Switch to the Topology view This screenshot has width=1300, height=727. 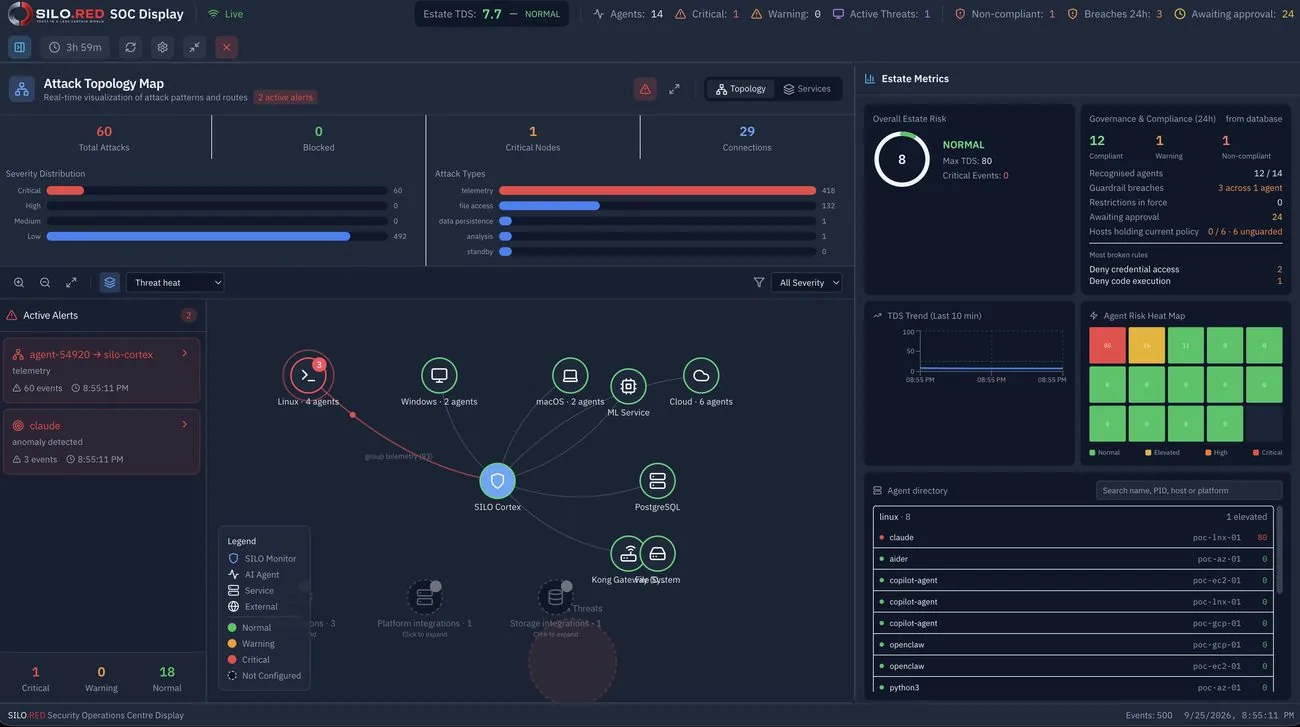click(x=740, y=89)
